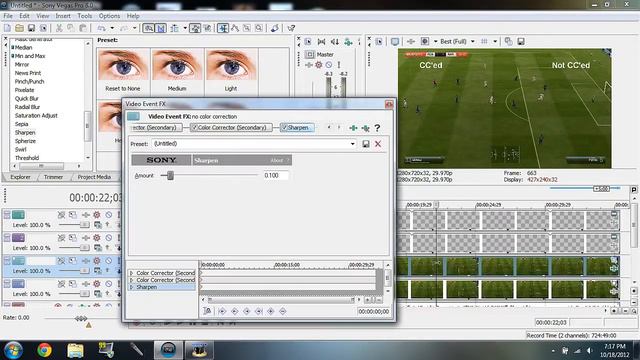640x360 pixels.
Task: Toggle Auto Ripple toolbar button
Action: (174, 28)
